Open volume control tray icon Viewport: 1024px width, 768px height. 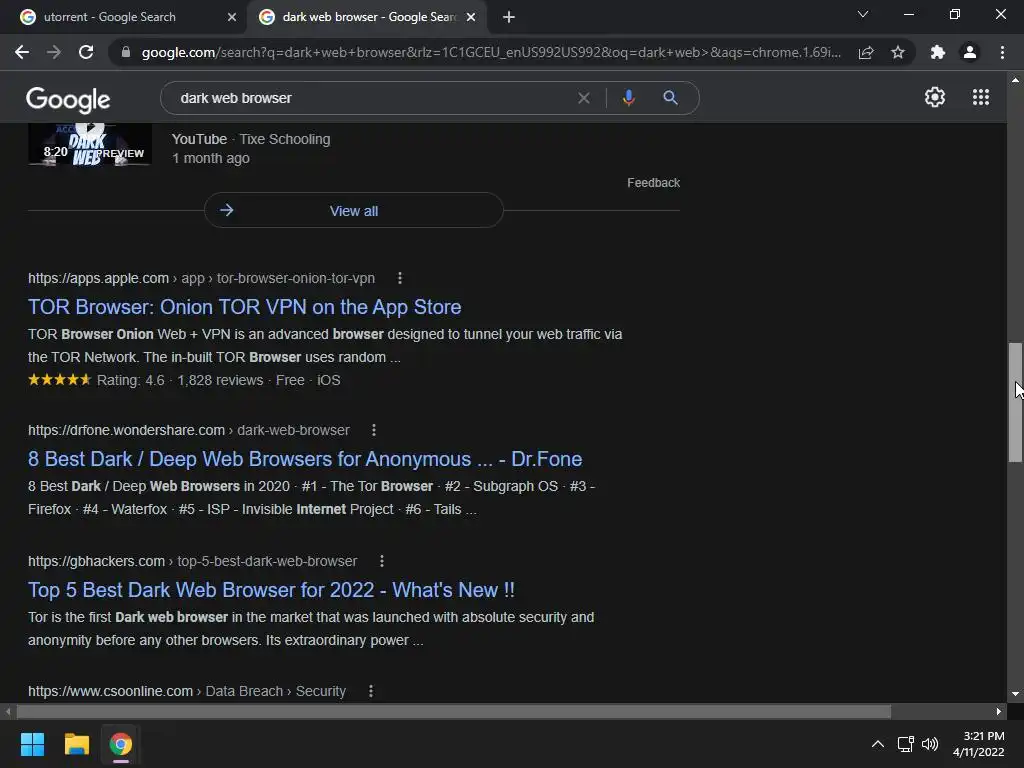pyautogui.click(x=930, y=744)
